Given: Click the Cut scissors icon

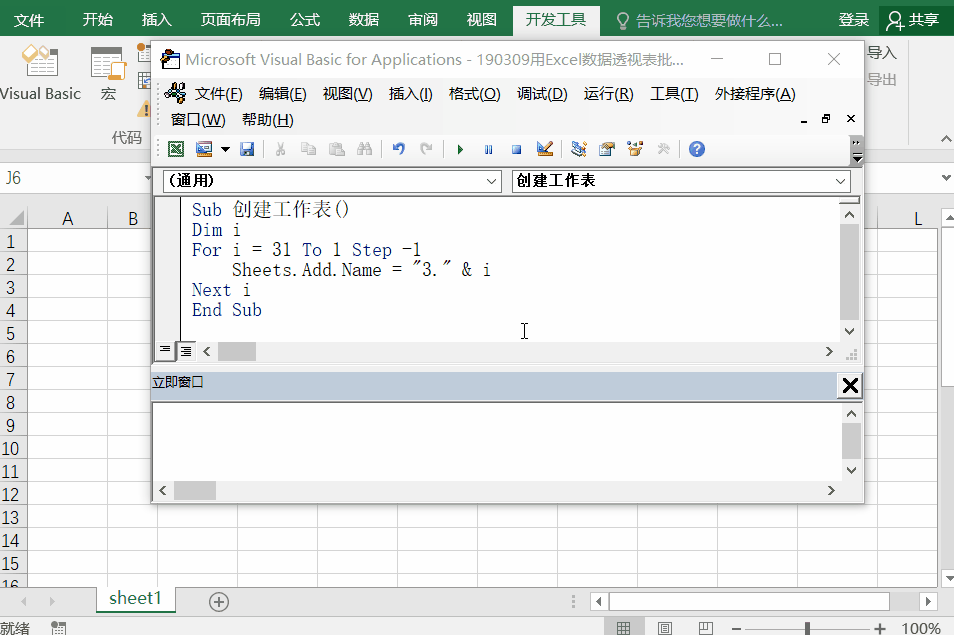Looking at the screenshot, I should 280,149.
